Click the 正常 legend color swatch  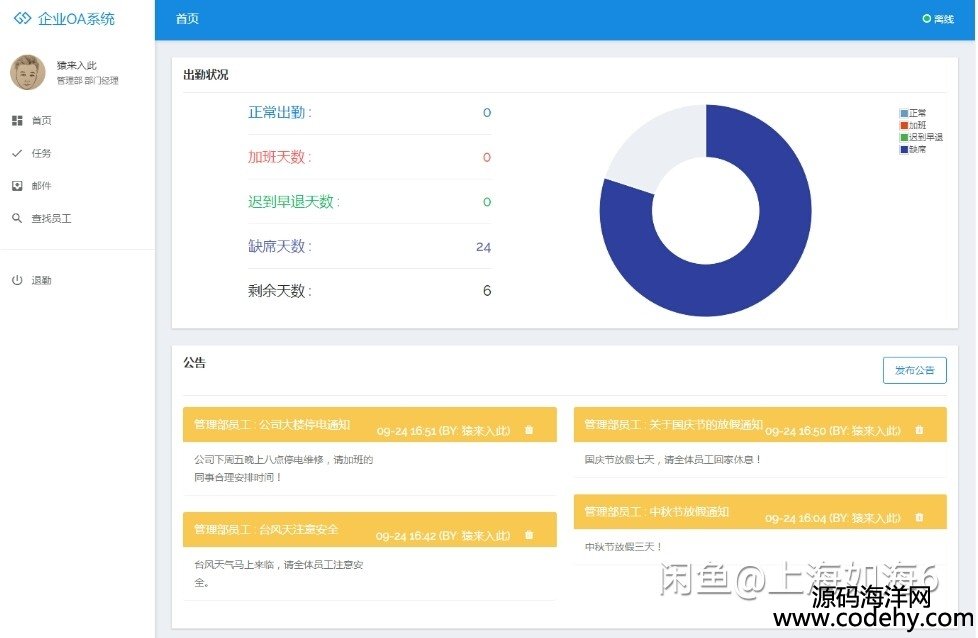coord(904,113)
